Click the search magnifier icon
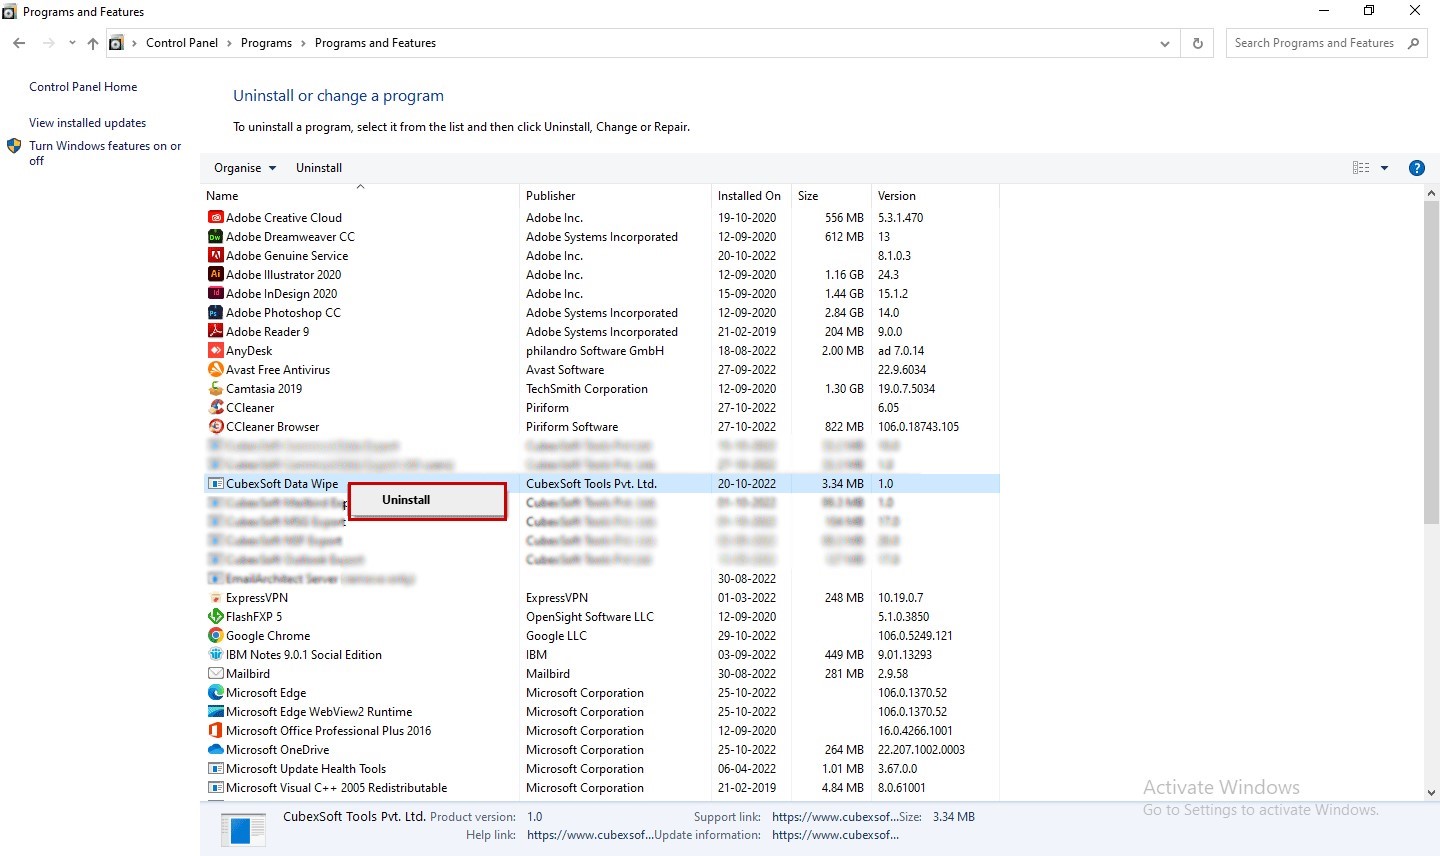 click(1413, 43)
